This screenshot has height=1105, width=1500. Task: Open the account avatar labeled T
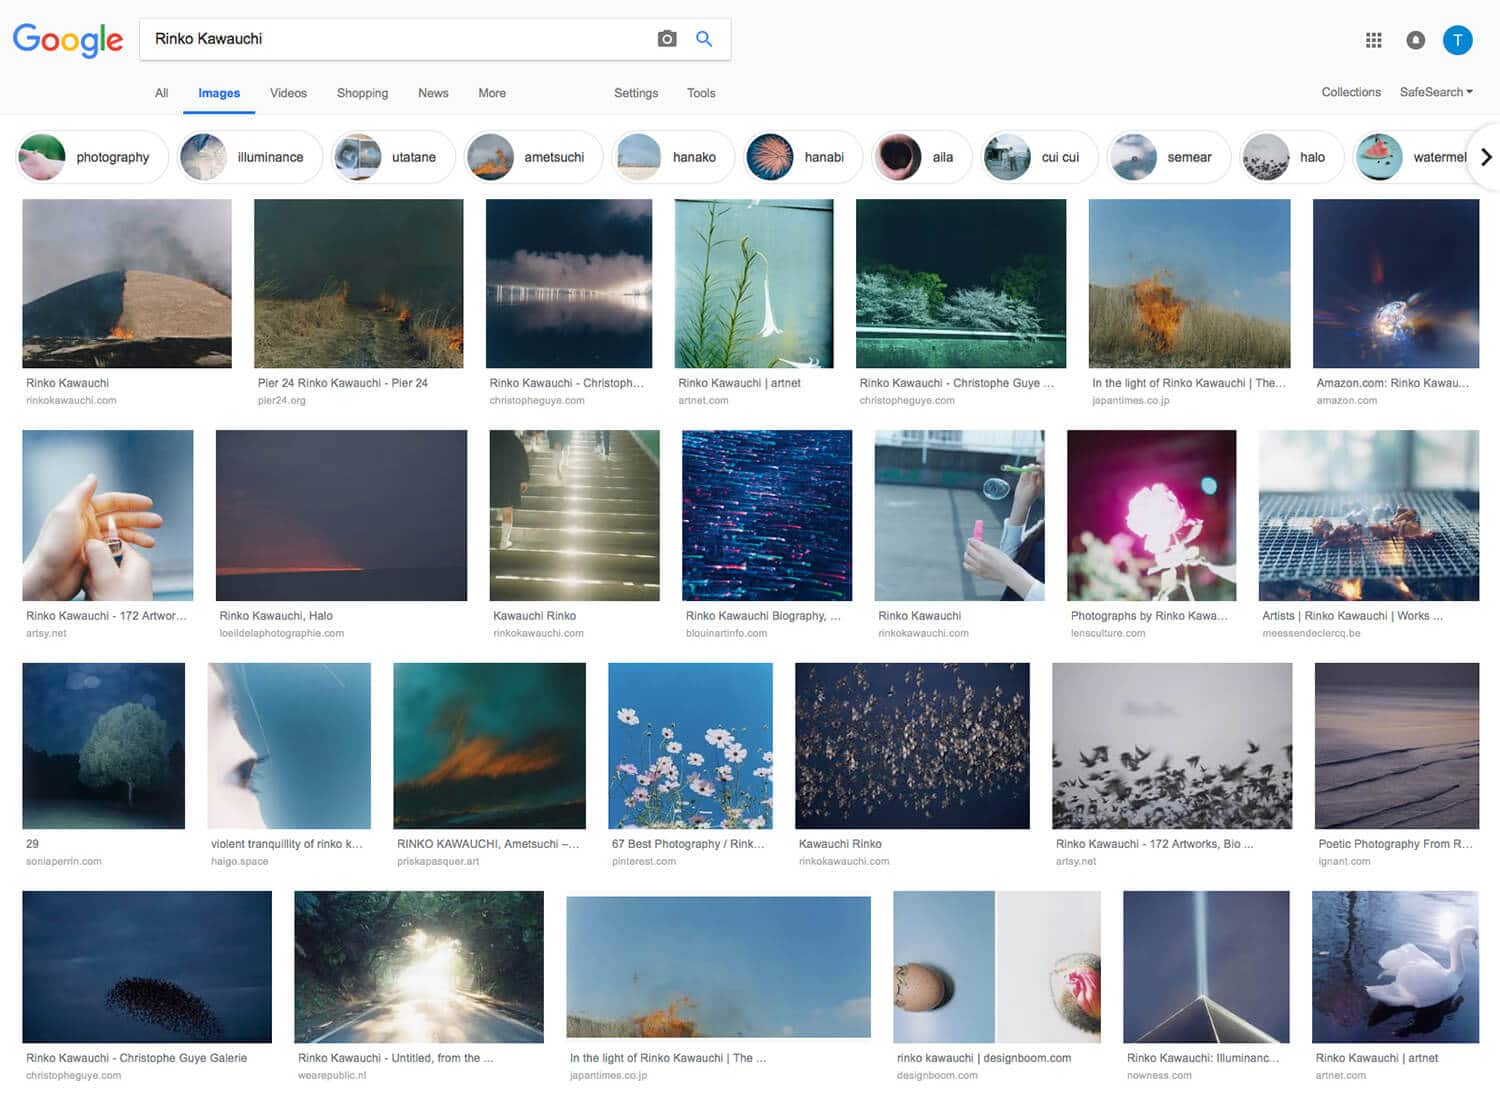click(1457, 40)
